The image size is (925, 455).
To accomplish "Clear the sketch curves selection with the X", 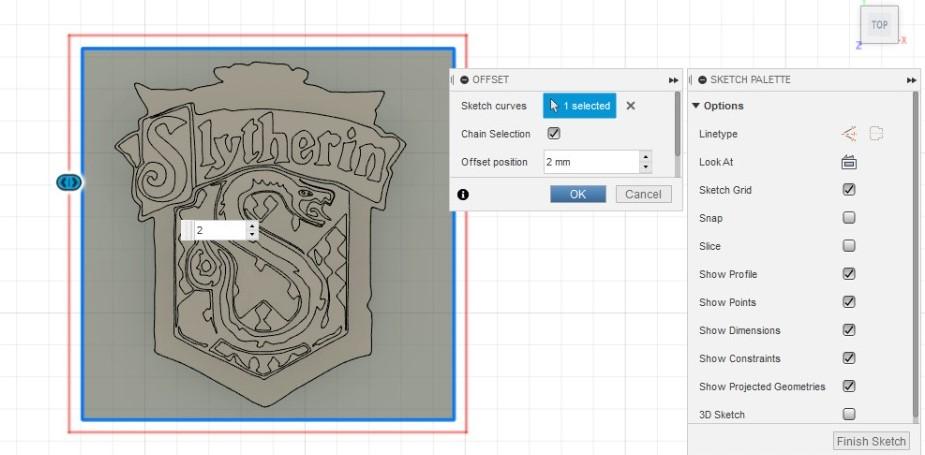I will tap(631, 106).
